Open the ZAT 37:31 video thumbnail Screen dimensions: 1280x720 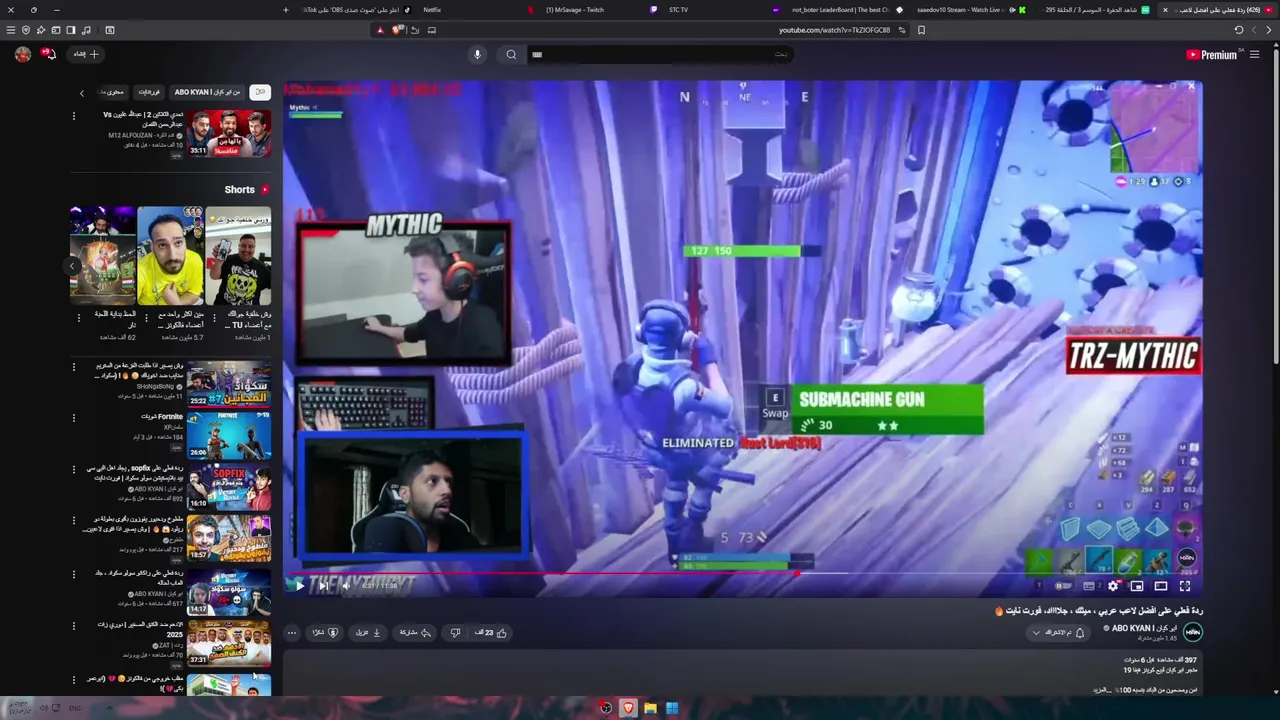tap(229, 644)
